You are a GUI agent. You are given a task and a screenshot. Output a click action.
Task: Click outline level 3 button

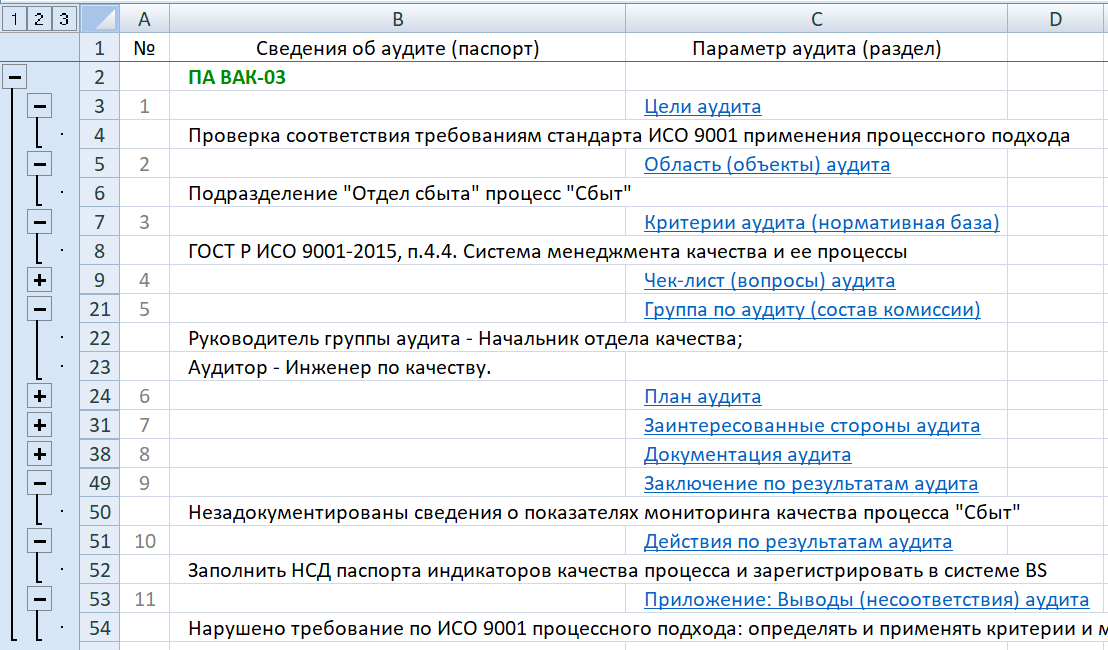(63, 18)
